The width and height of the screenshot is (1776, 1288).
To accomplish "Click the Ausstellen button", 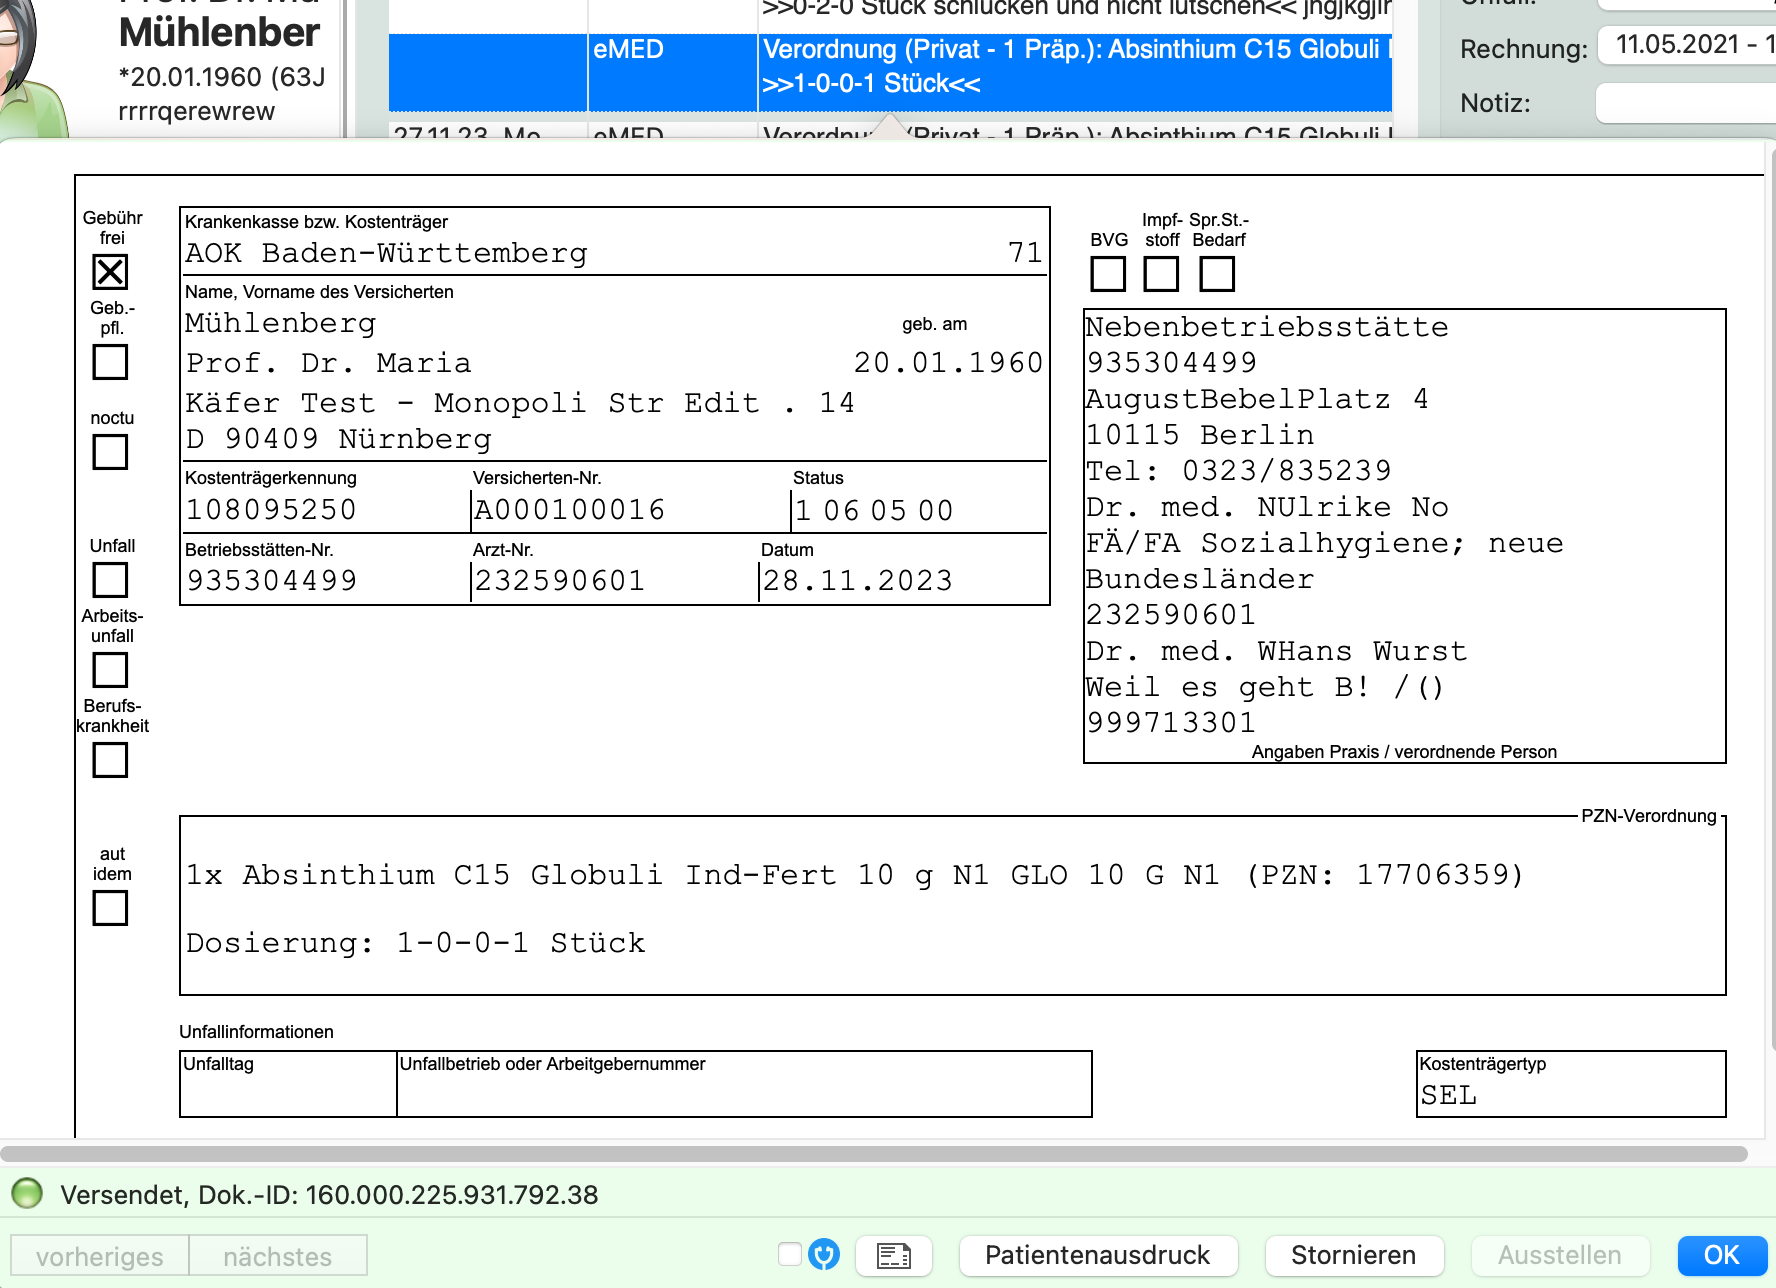I will point(1560,1255).
